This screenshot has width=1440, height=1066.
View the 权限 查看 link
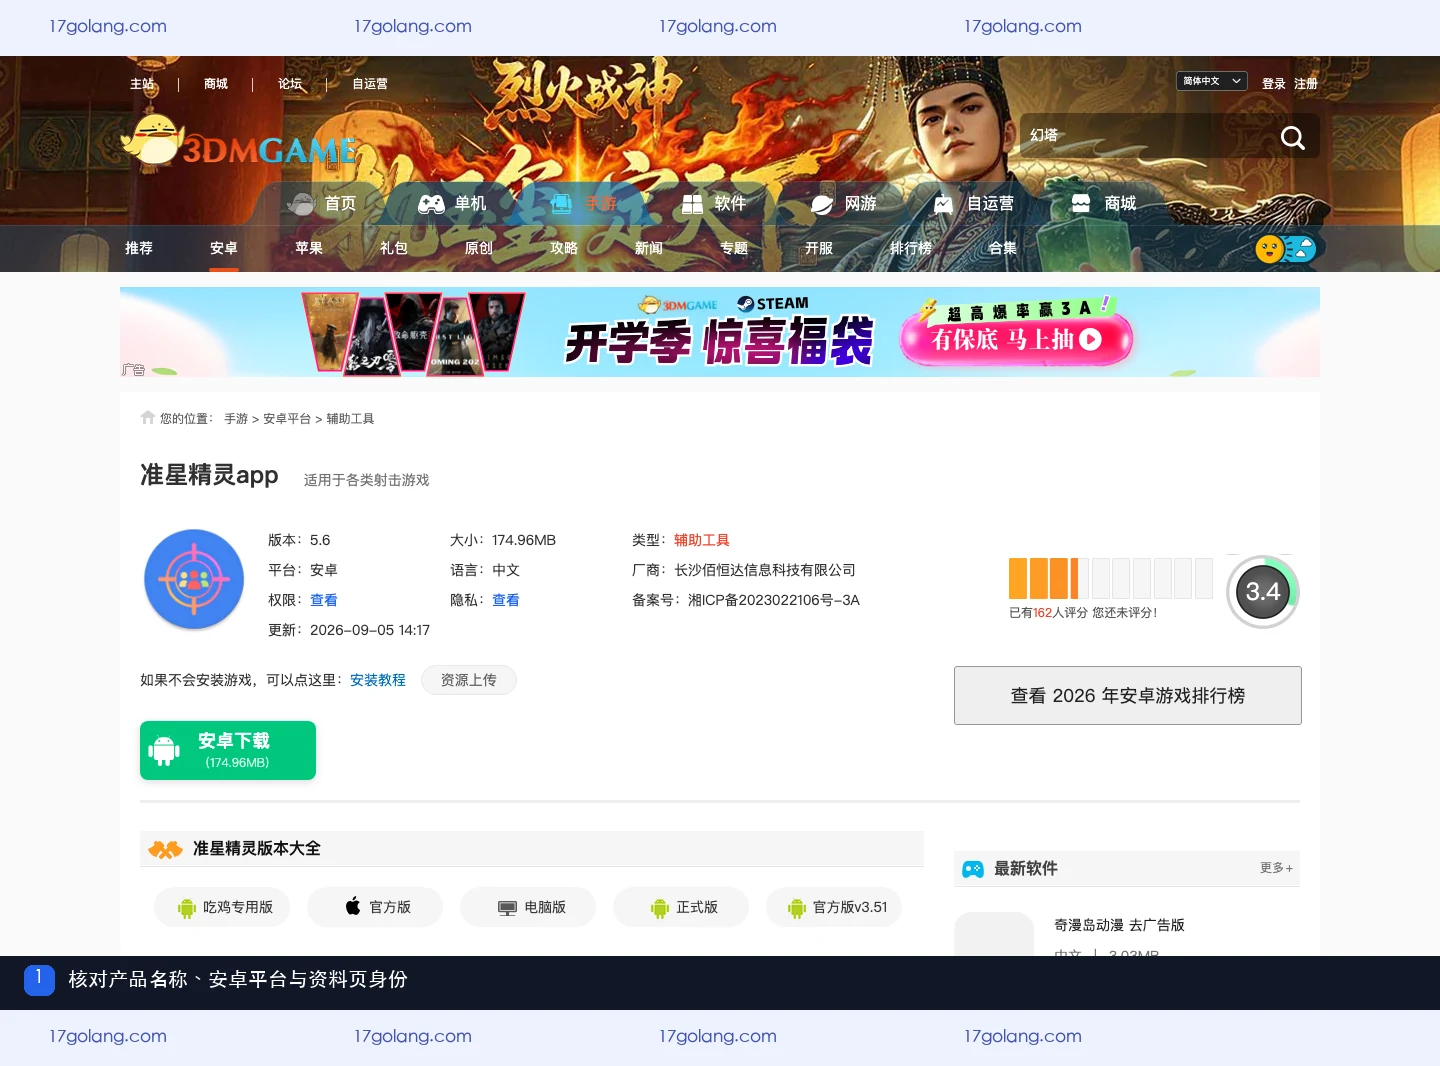click(324, 600)
